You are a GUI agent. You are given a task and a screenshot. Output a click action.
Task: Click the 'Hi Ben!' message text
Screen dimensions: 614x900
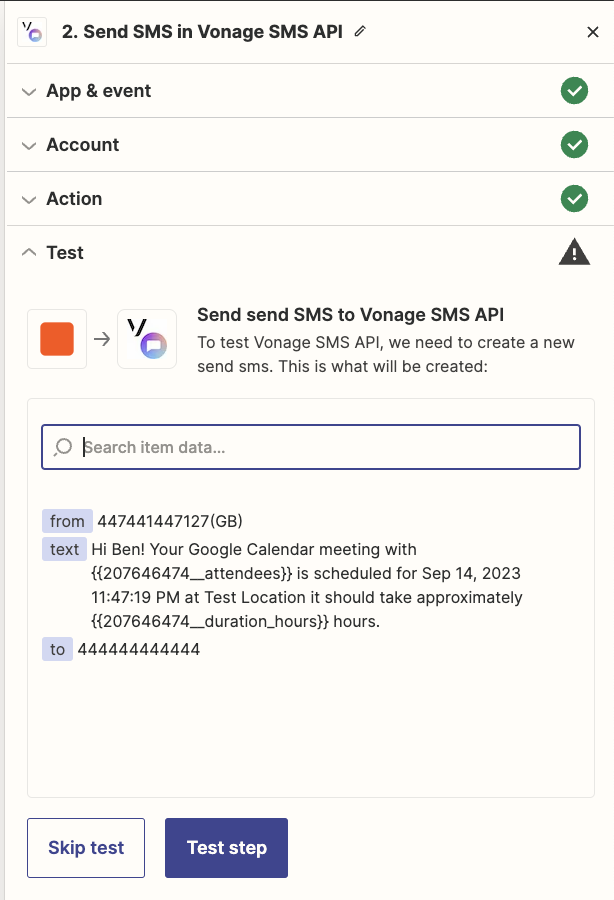click(307, 585)
